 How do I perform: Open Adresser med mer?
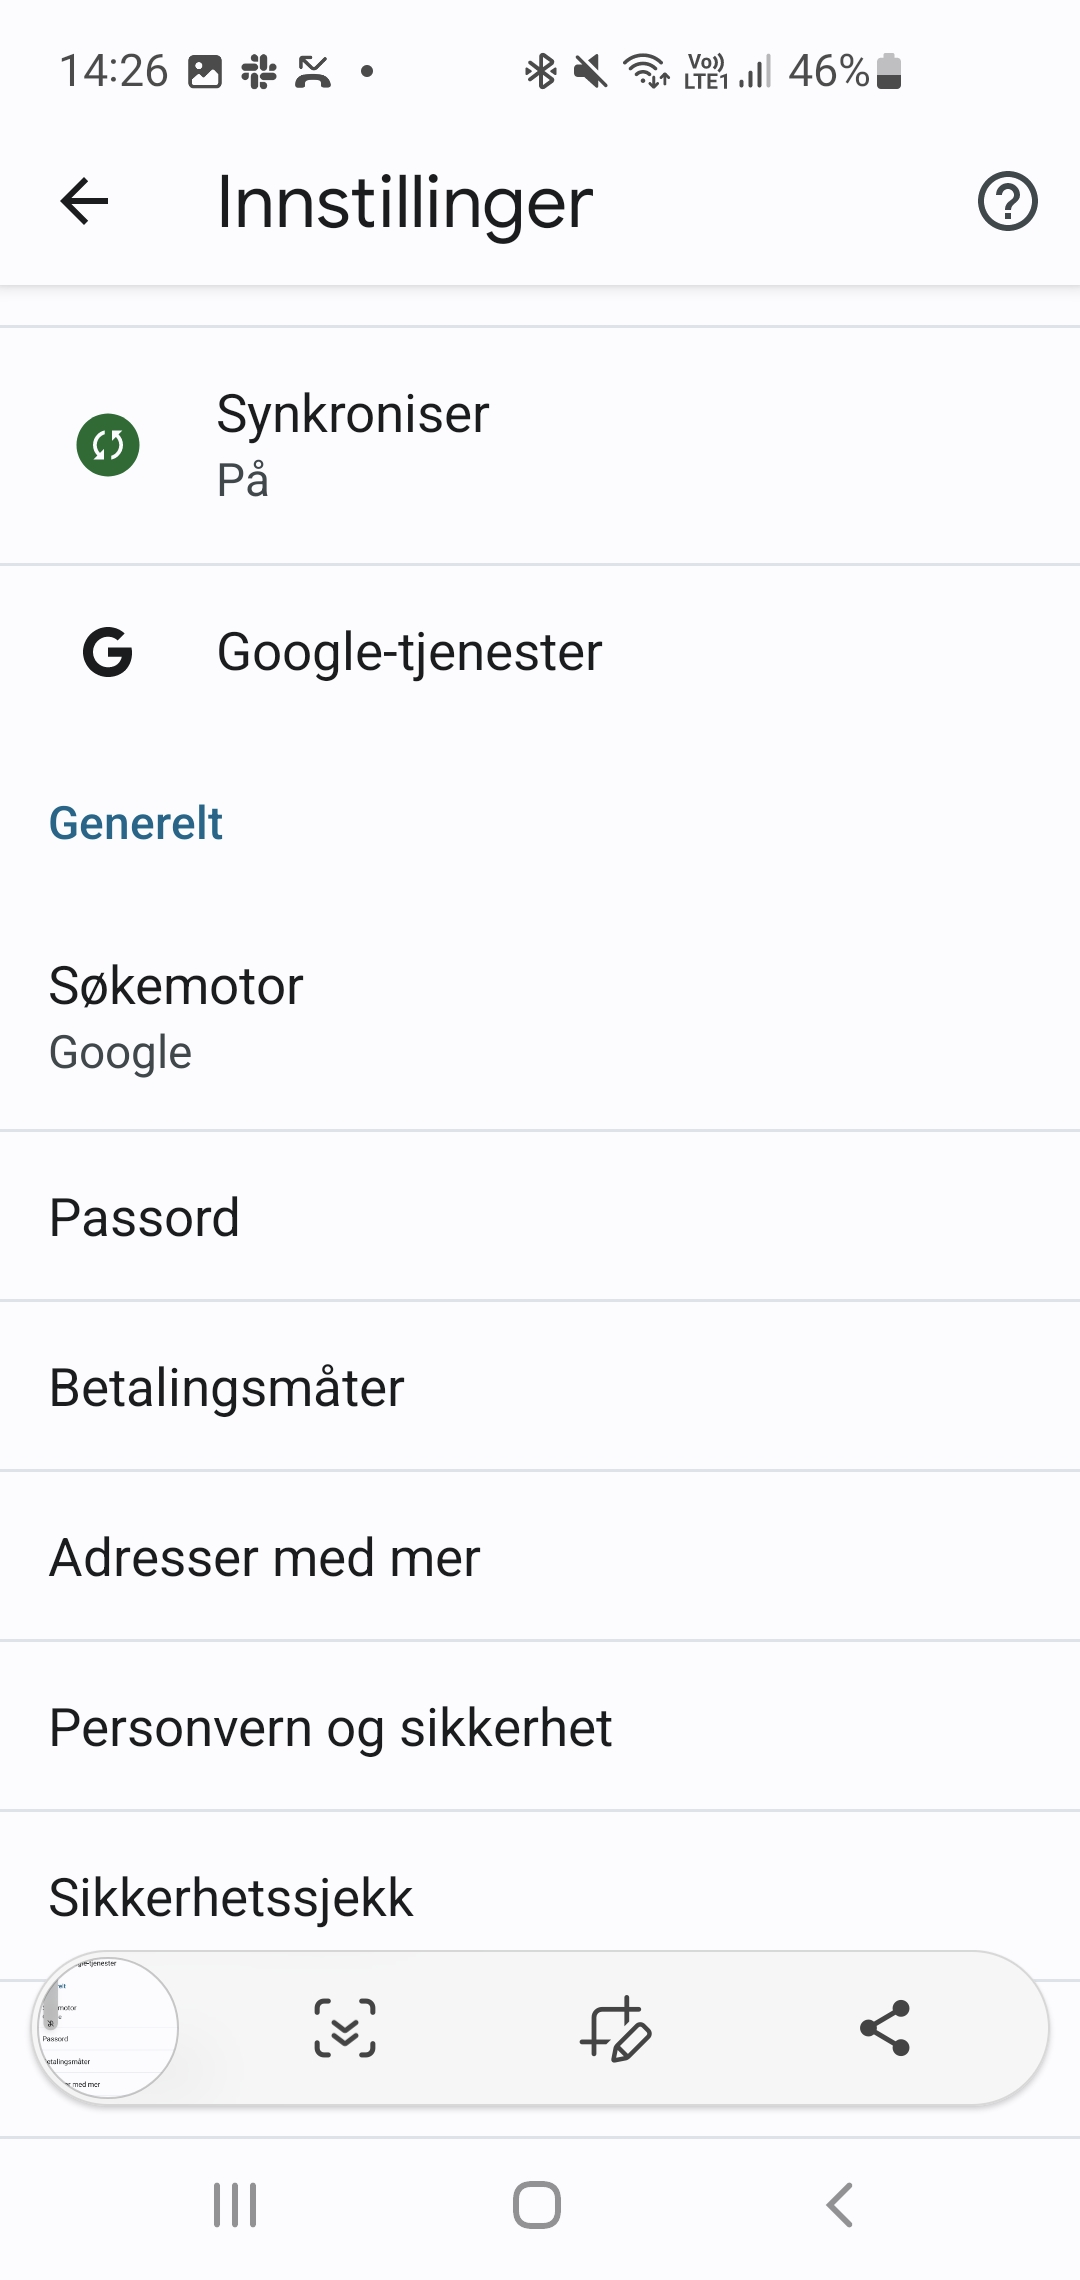540,1557
